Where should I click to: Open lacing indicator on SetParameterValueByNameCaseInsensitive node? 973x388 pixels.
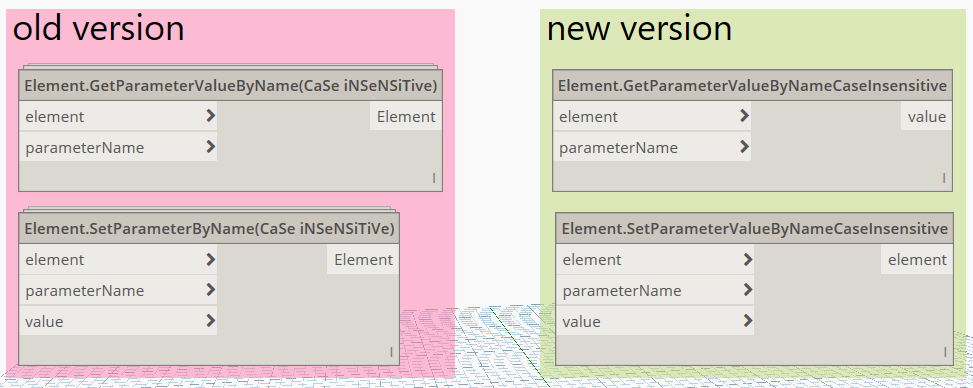point(945,353)
